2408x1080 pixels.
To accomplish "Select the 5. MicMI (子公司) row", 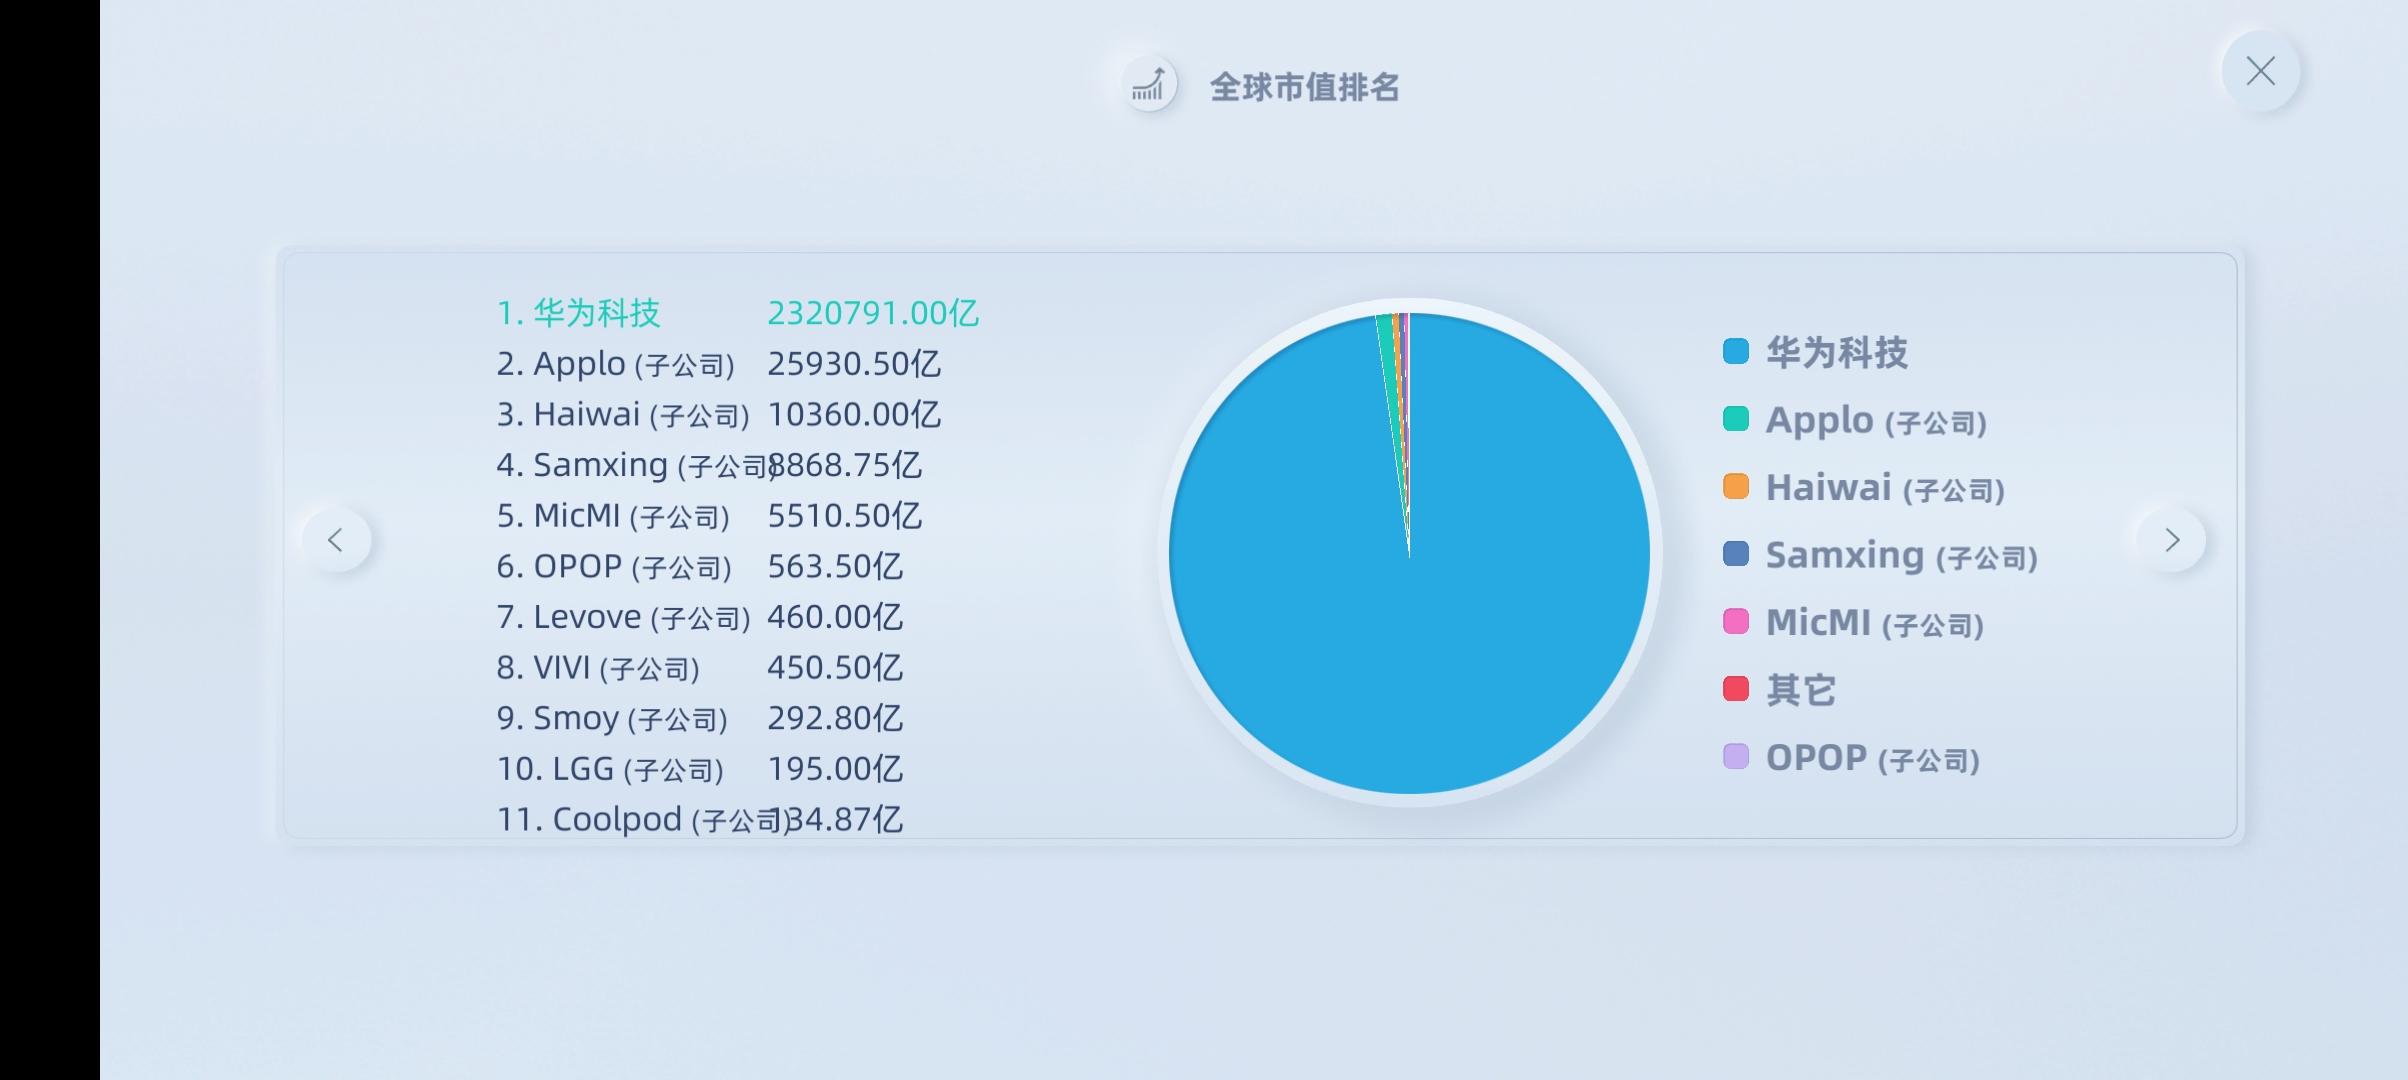I will 709,516.
